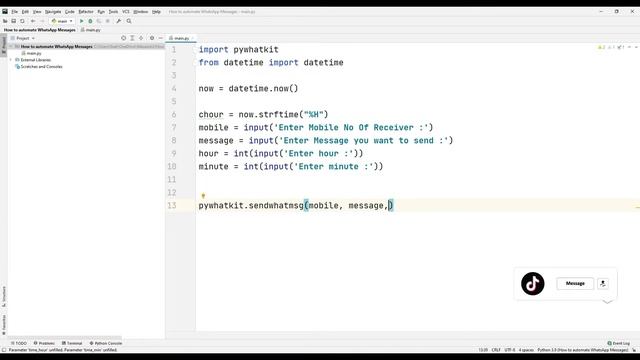This screenshot has height=360, width=640.
Task: Open the Edit menu
Action: pos(25,12)
